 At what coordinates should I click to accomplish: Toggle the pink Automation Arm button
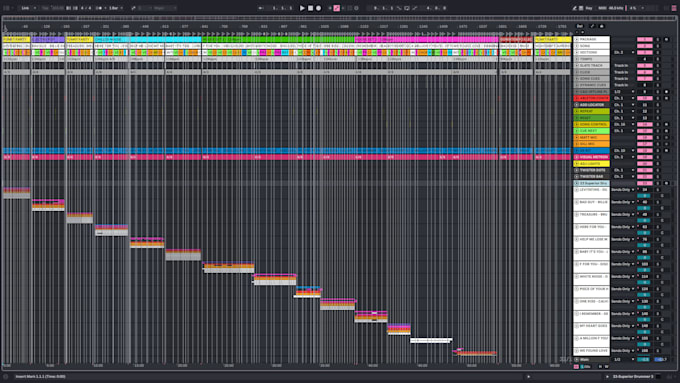pyautogui.click(x=337, y=8)
